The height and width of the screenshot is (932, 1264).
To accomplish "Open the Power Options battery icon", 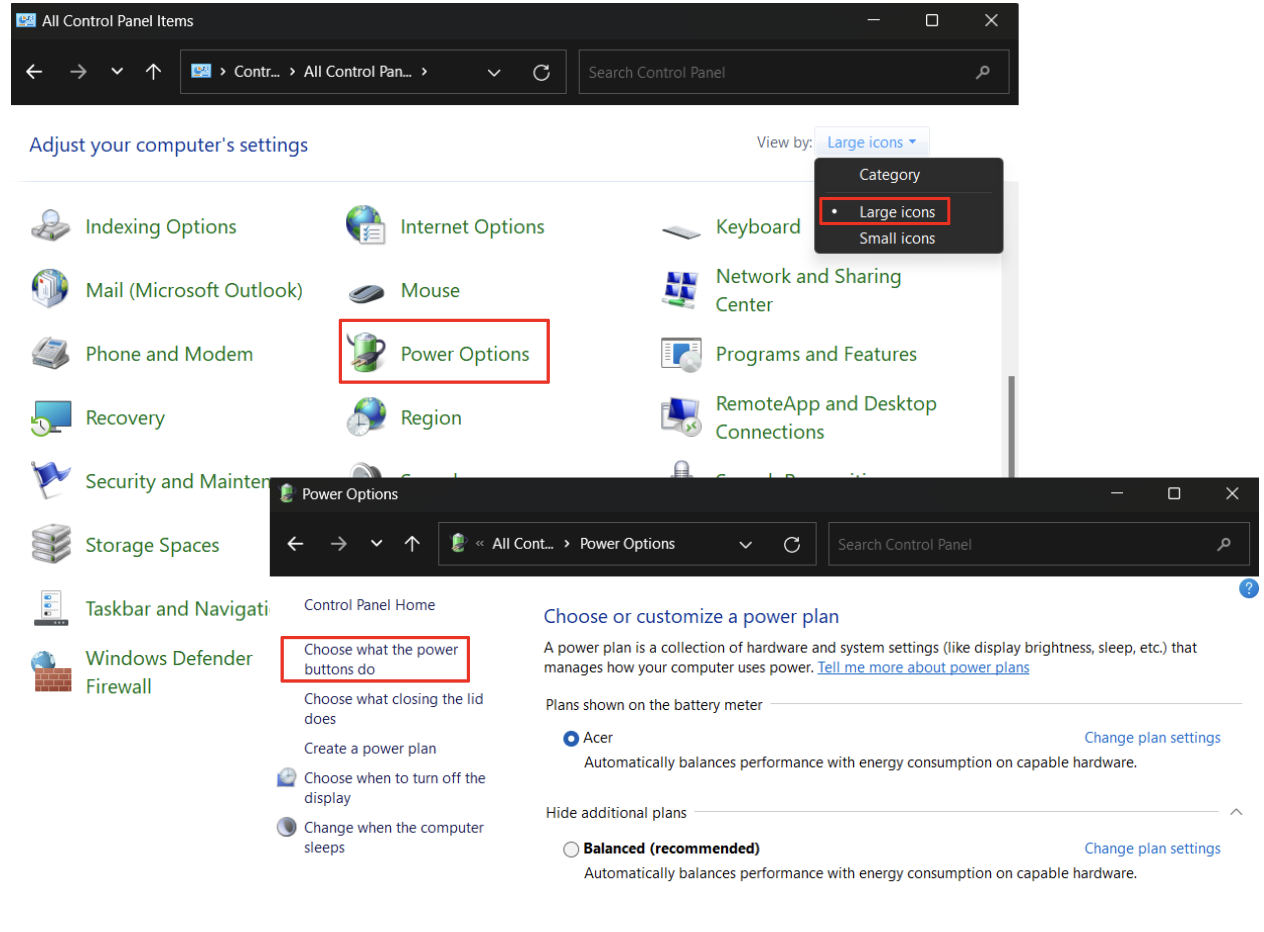I will point(366,353).
